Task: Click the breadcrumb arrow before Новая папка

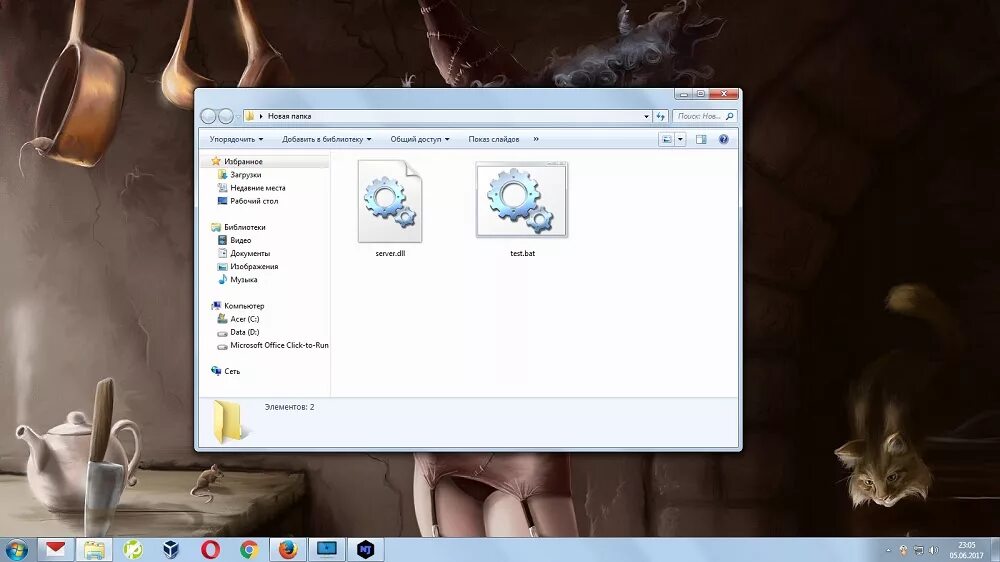Action: pyautogui.click(x=261, y=116)
